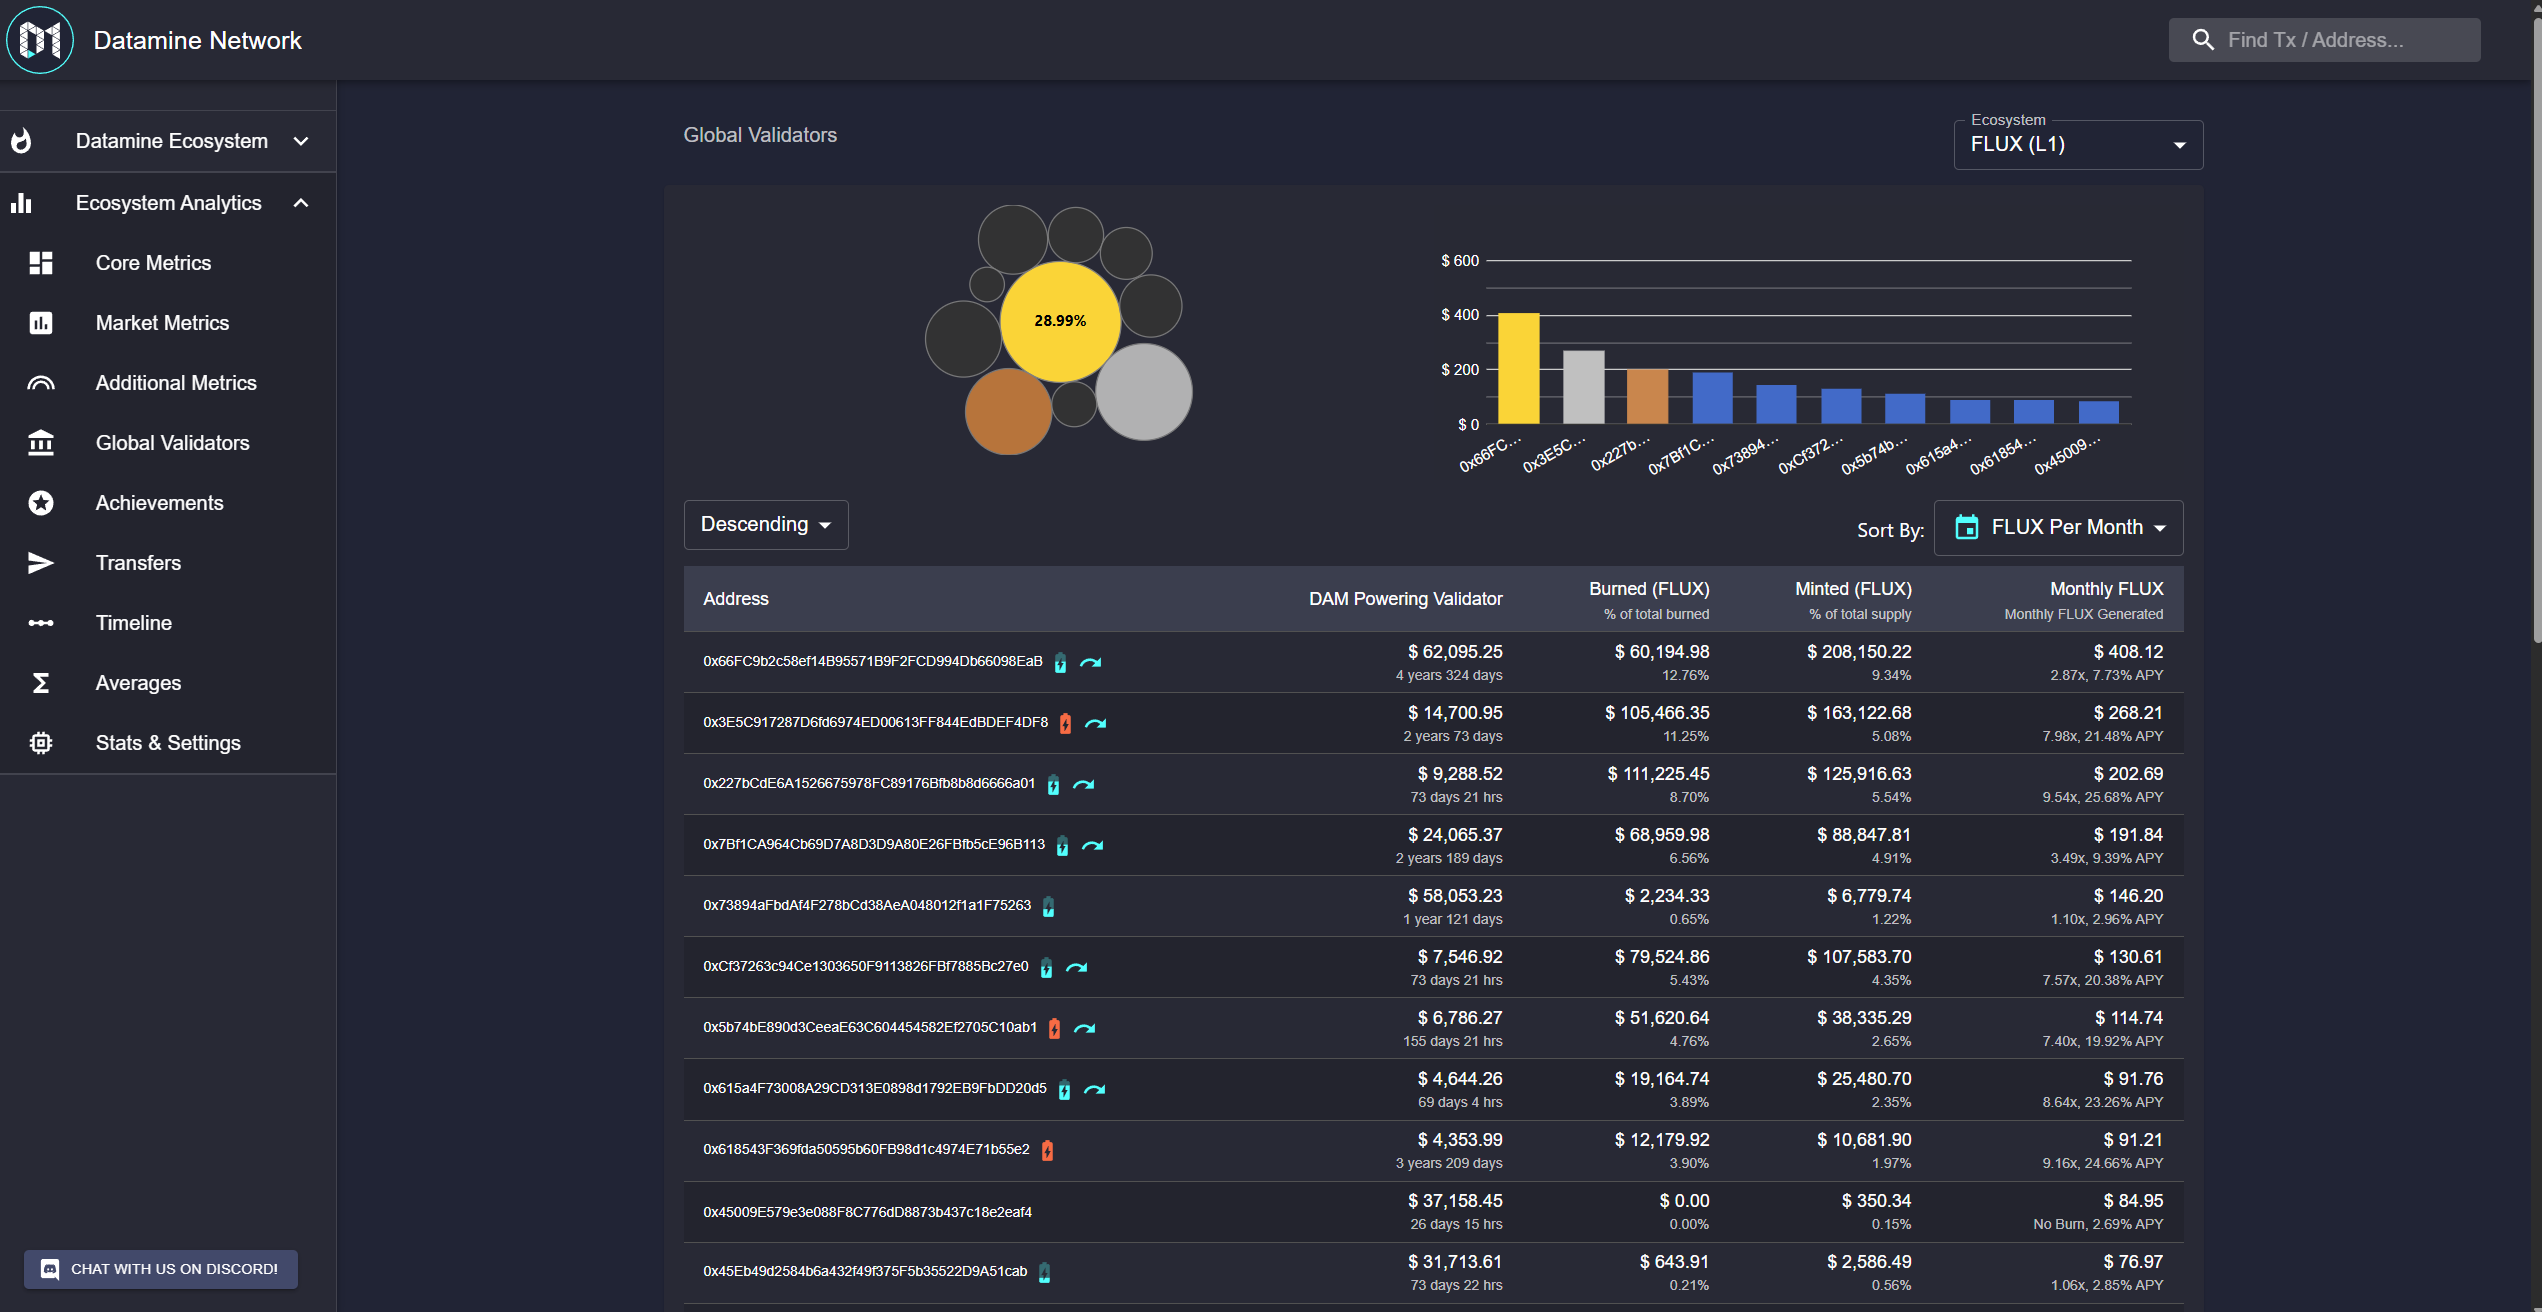This screenshot has height=1312, width=2542.
Task: Click the Monthly FLUX column header
Action: tap(2084, 600)
